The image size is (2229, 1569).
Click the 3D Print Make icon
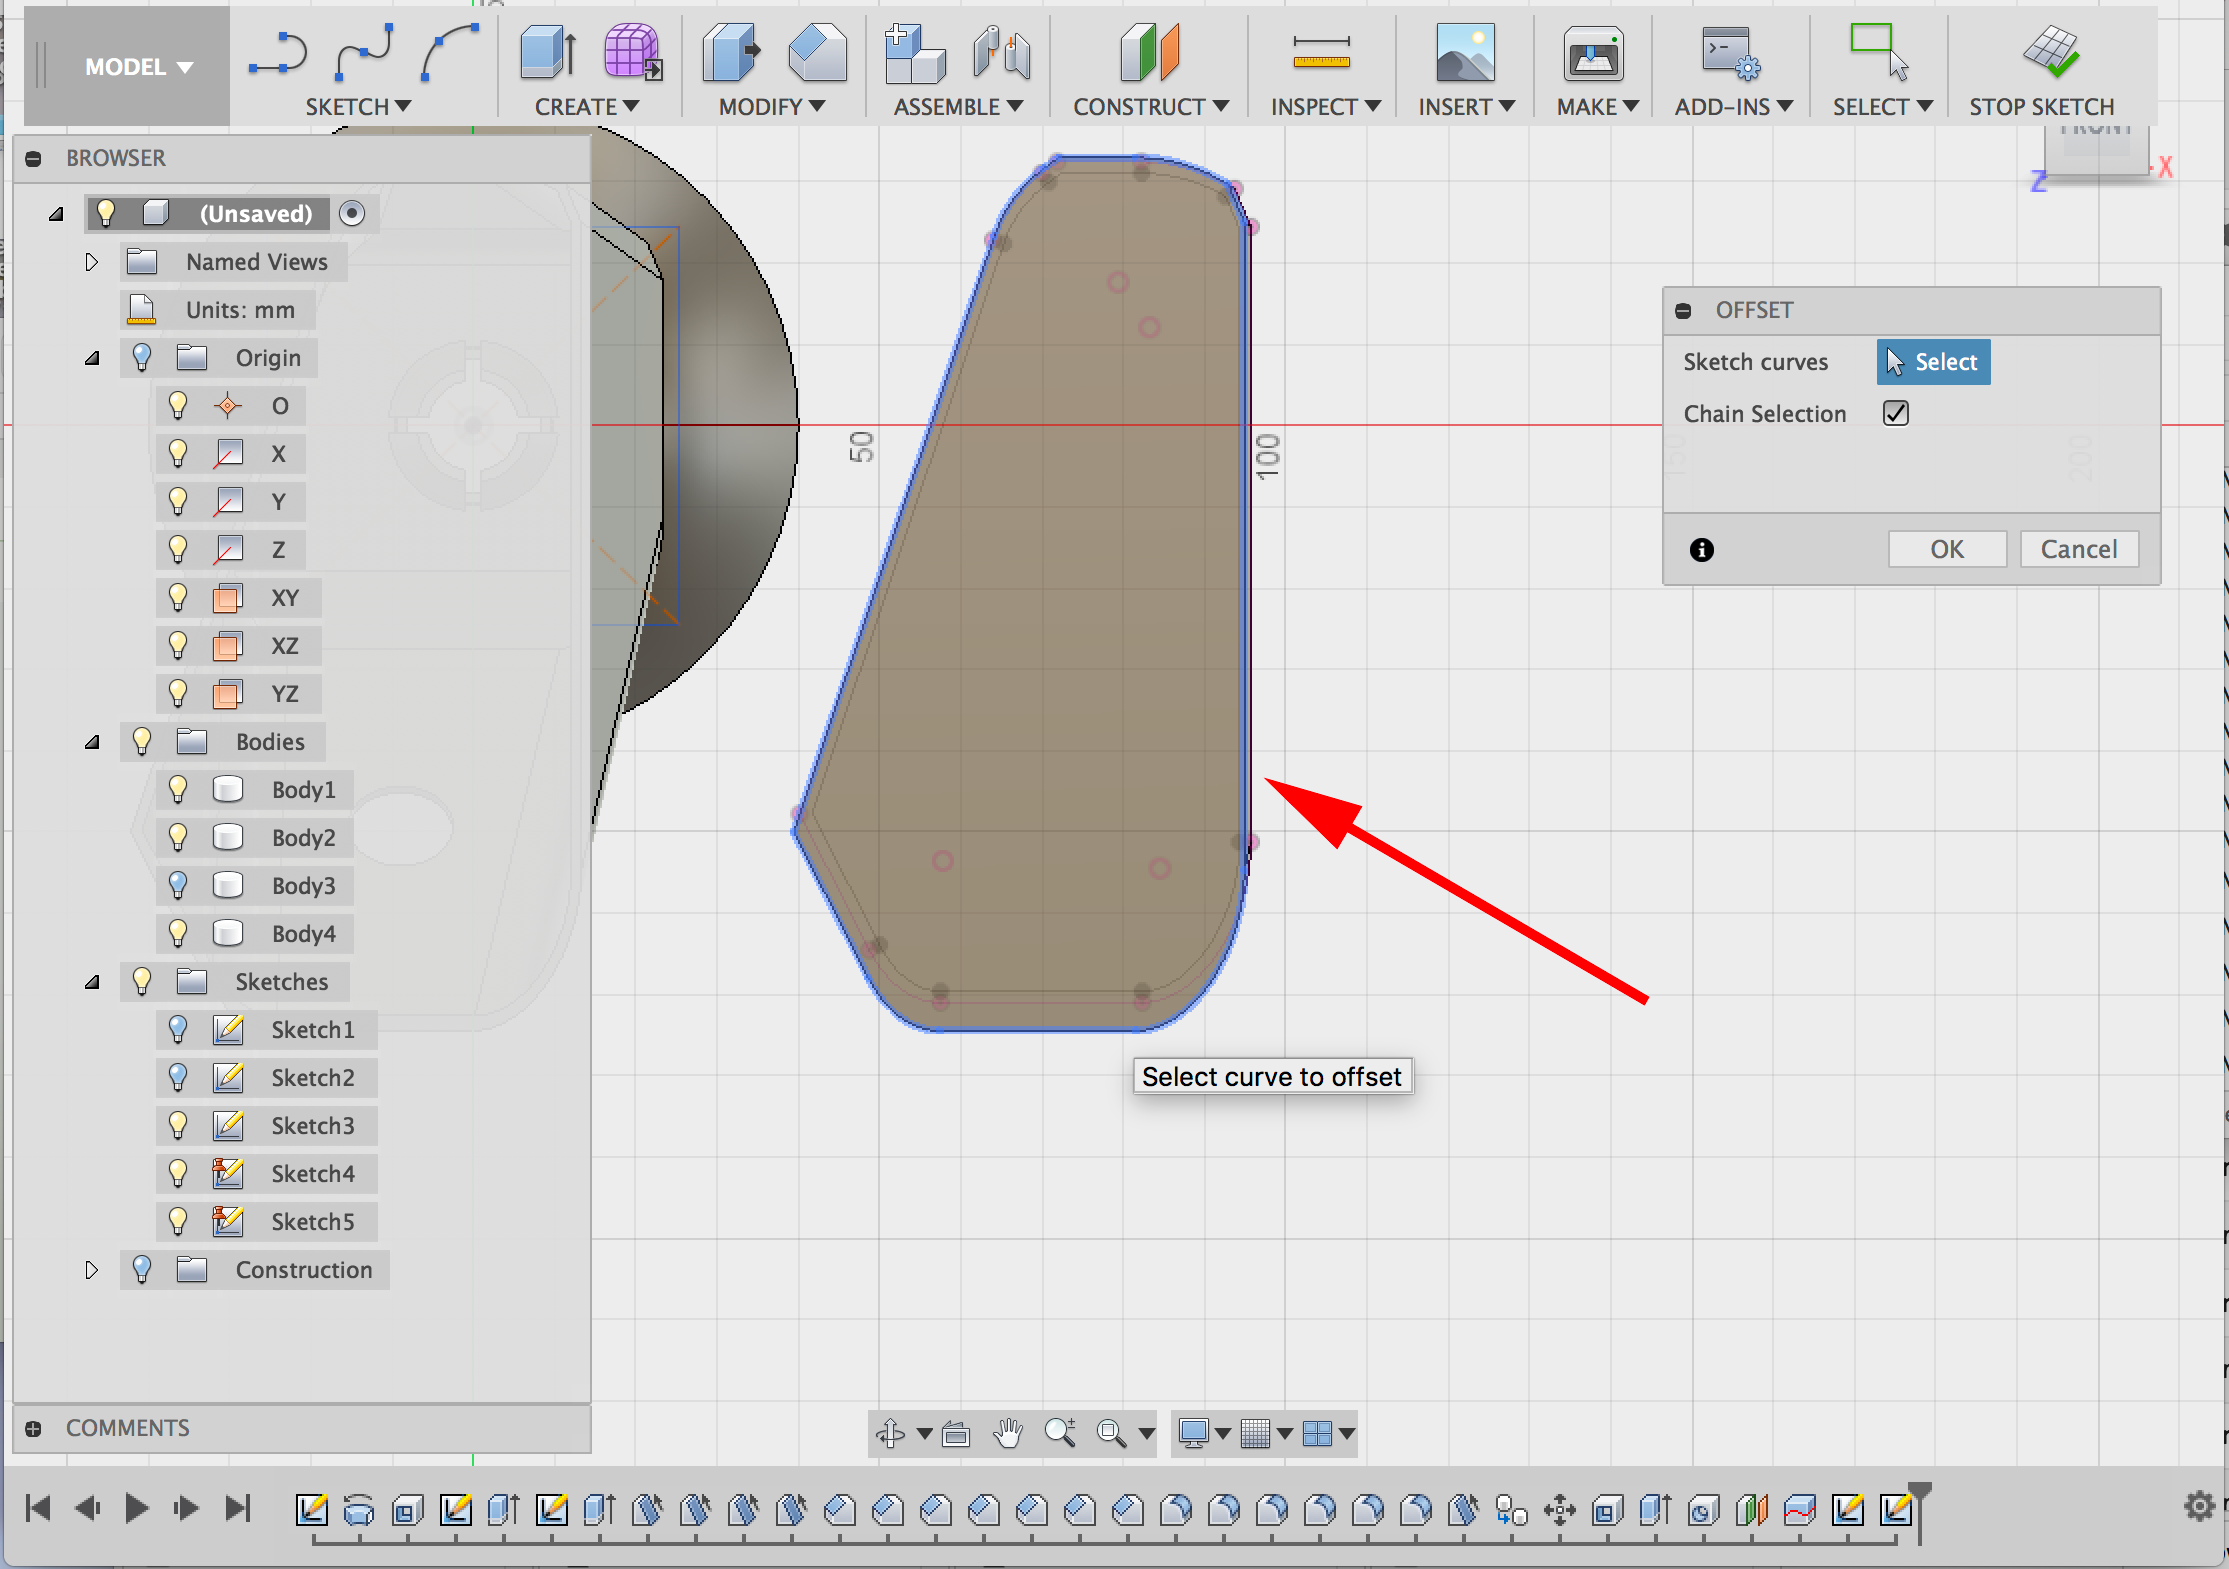1594,53
